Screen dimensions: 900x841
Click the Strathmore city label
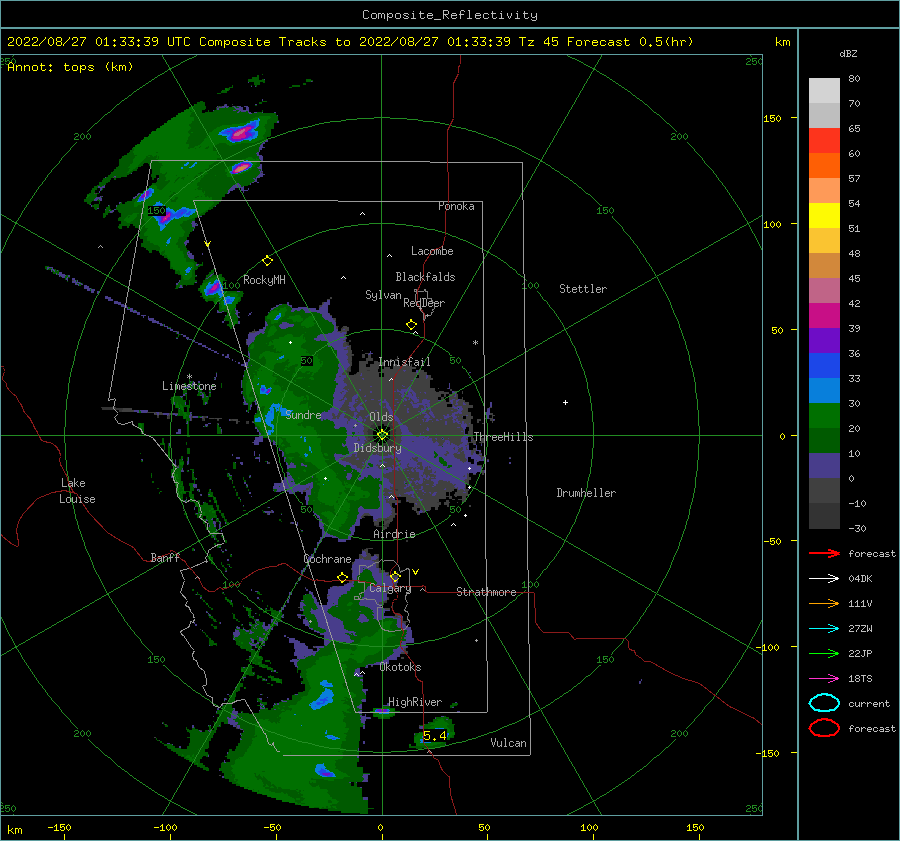tap(486, 592)
